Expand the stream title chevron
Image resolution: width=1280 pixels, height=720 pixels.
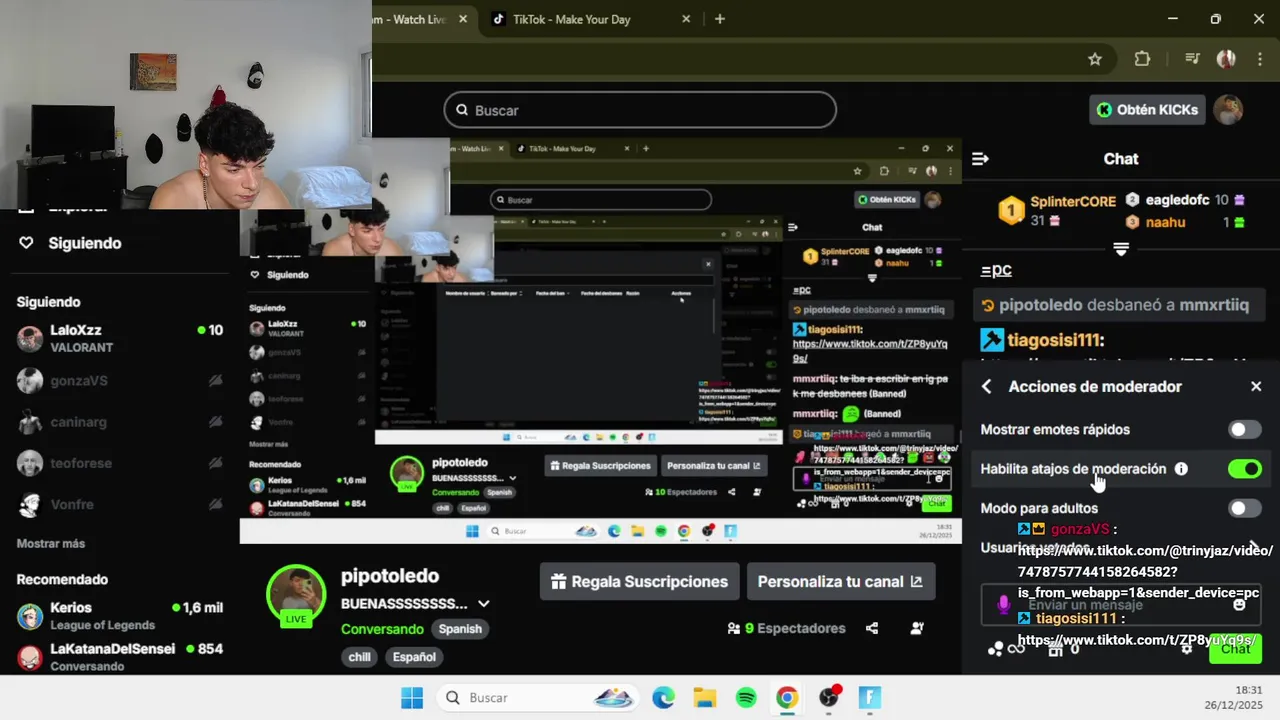484,604
